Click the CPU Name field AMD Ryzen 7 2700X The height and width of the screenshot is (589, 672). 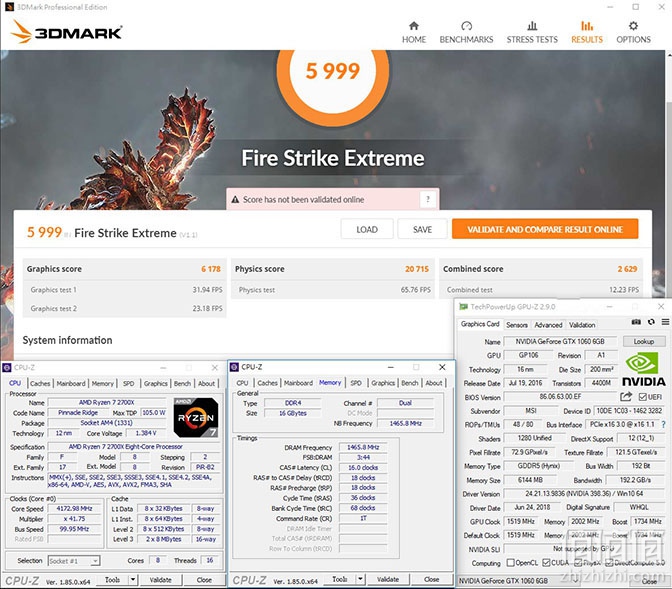(107, 403)
